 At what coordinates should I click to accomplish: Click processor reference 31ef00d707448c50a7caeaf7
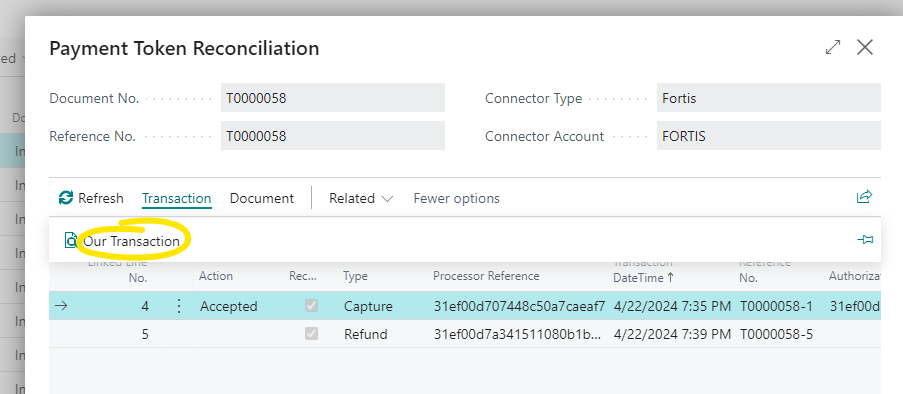tap(519, 306)
